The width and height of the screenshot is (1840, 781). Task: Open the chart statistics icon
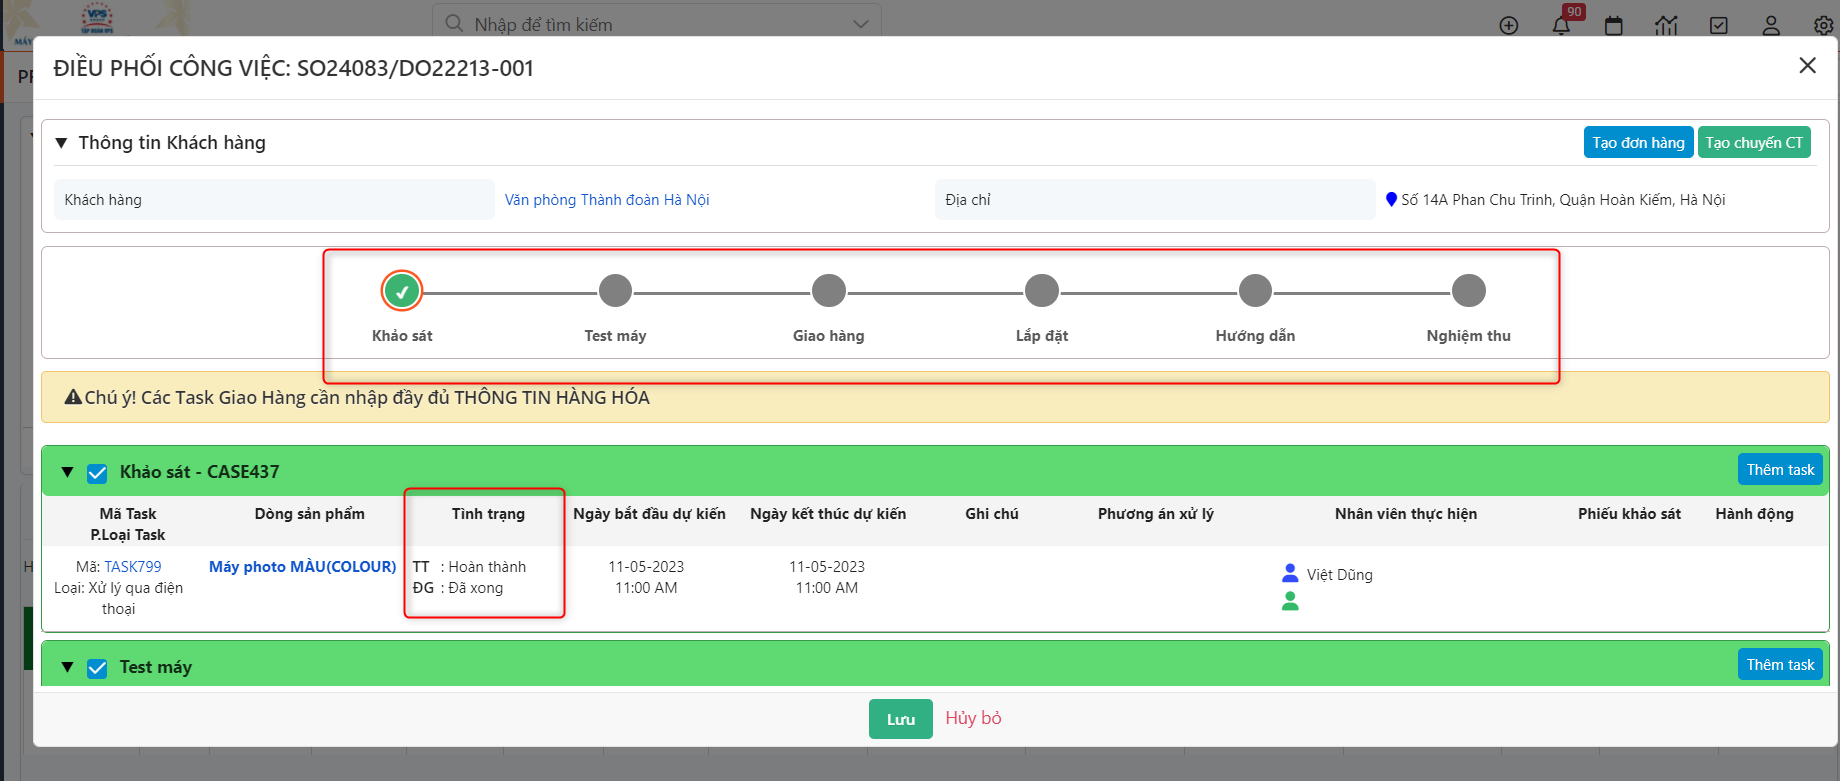coord(1666,25)
